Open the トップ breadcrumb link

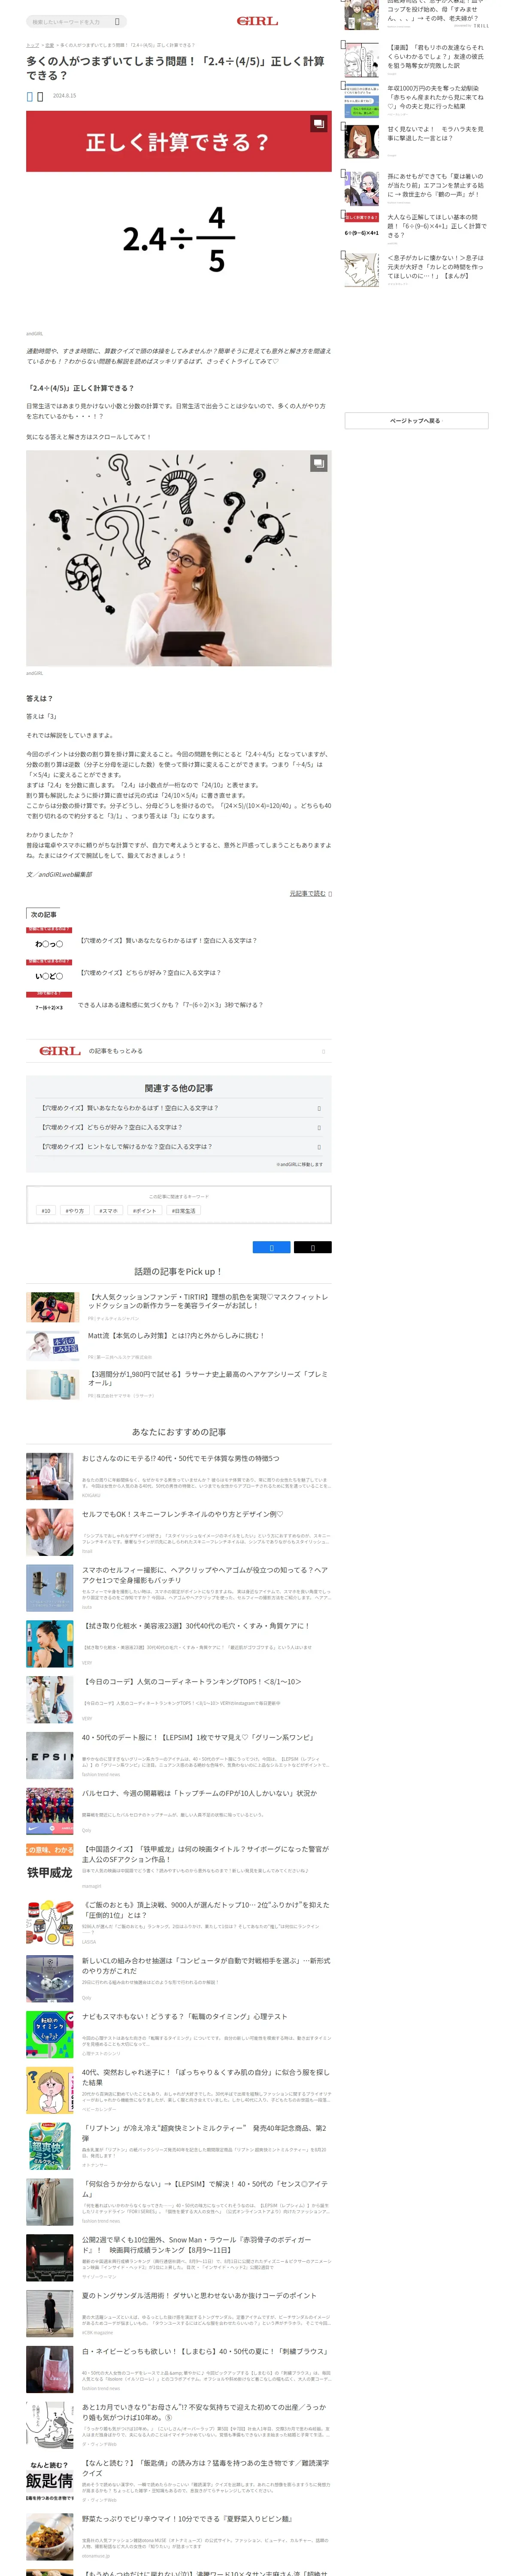32,45
